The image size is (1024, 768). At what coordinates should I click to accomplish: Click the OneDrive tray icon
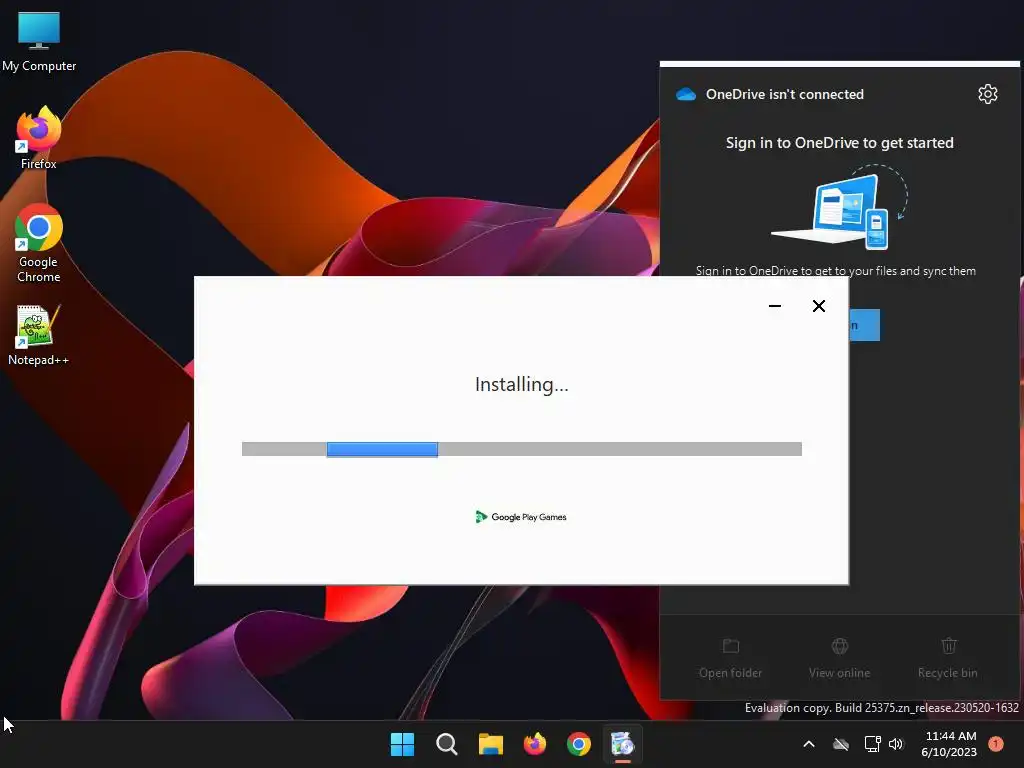click(841, 744)
